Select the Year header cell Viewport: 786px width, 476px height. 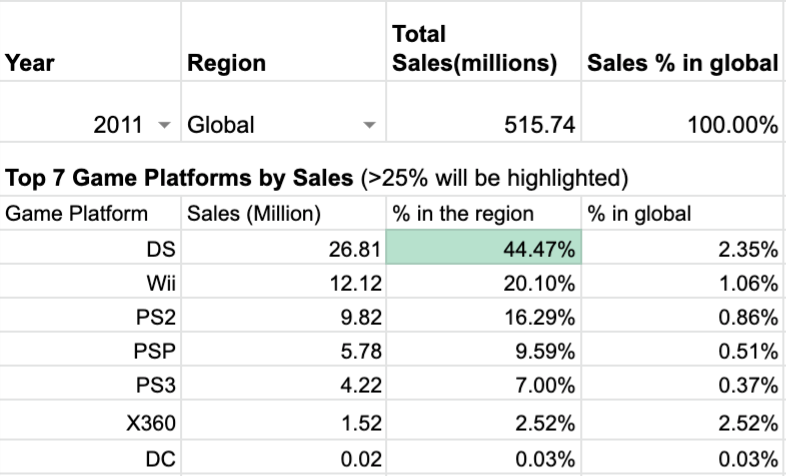pos(30,64)
